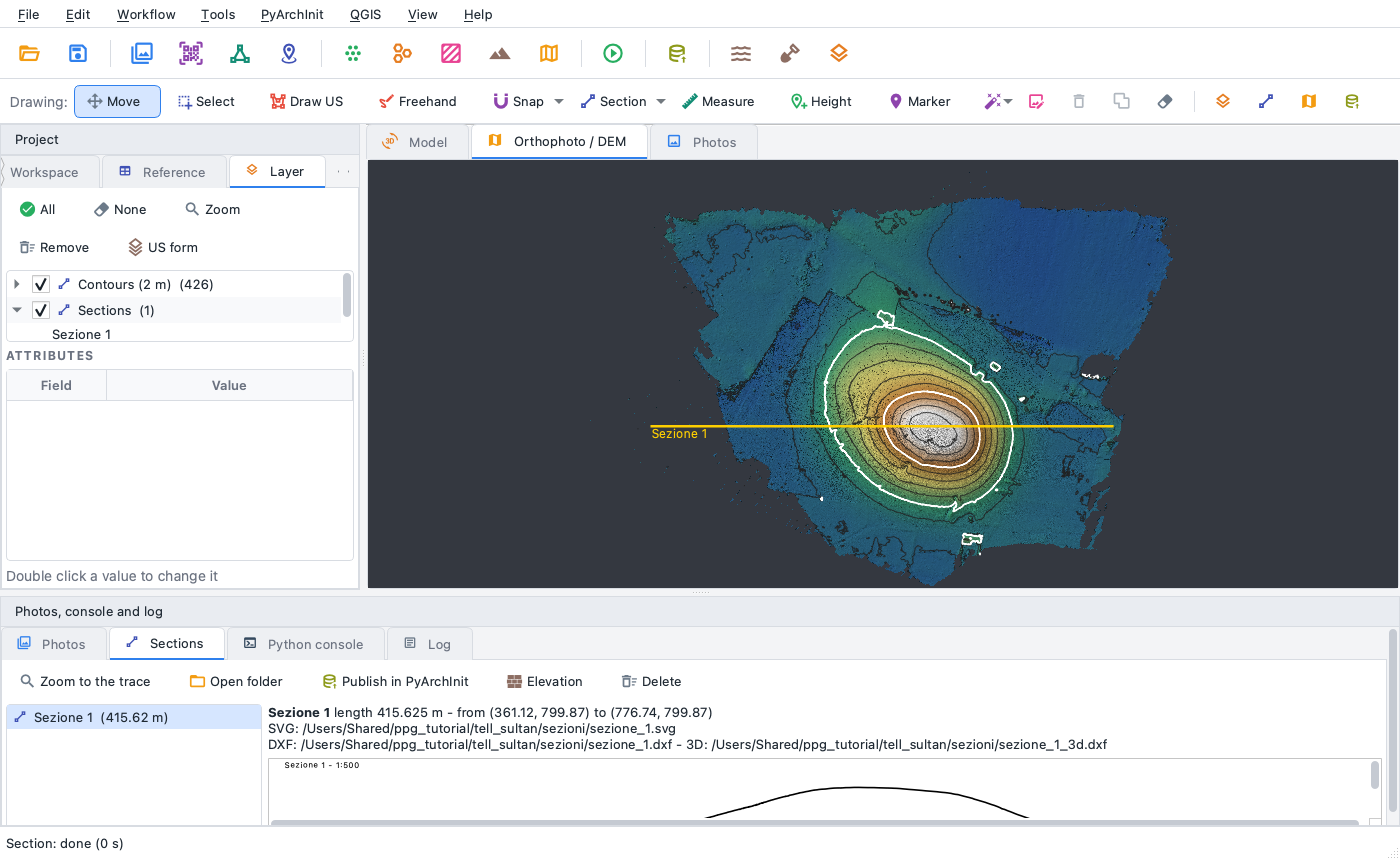Open the magic wand dropdown arrow
This screenshot has width=1400, height=860.
pos(1008,101)
